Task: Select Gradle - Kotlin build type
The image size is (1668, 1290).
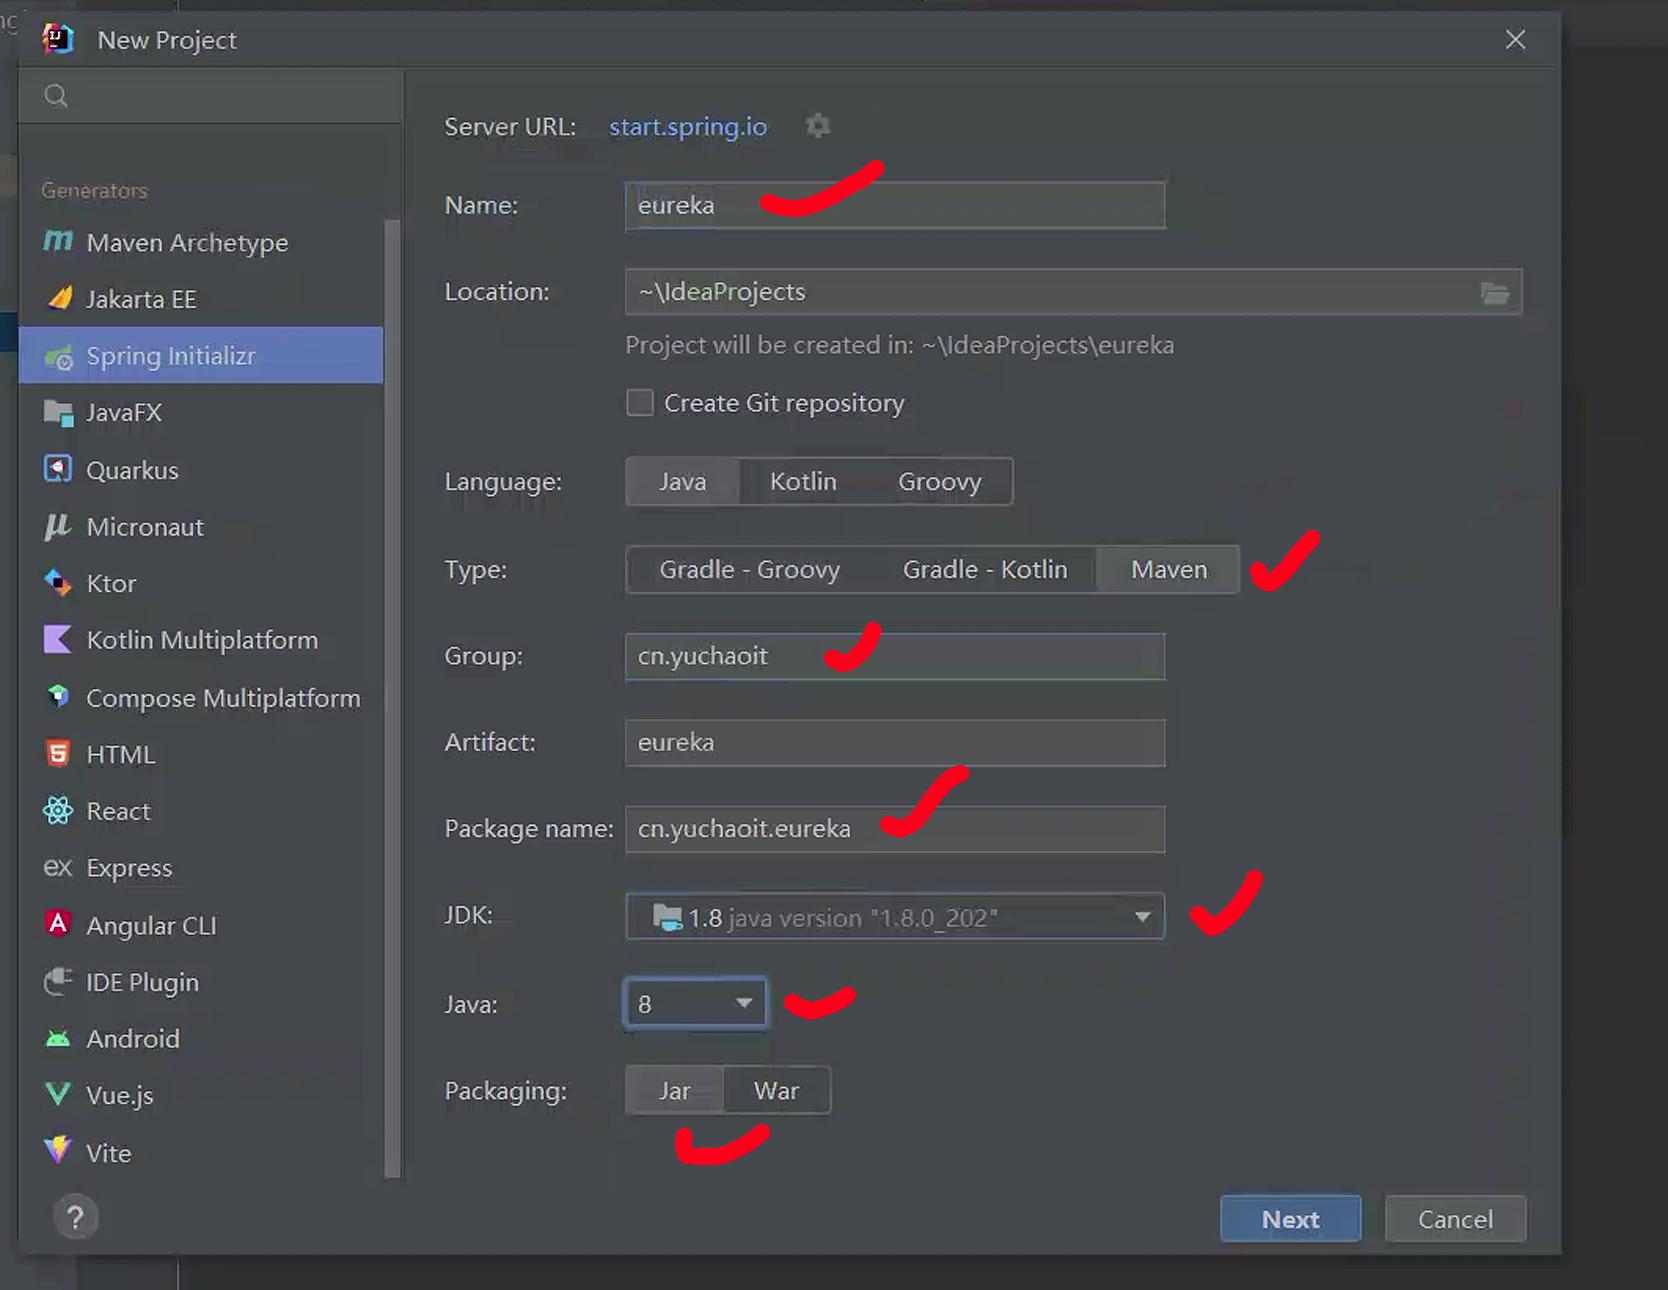Action: point(984,570)
